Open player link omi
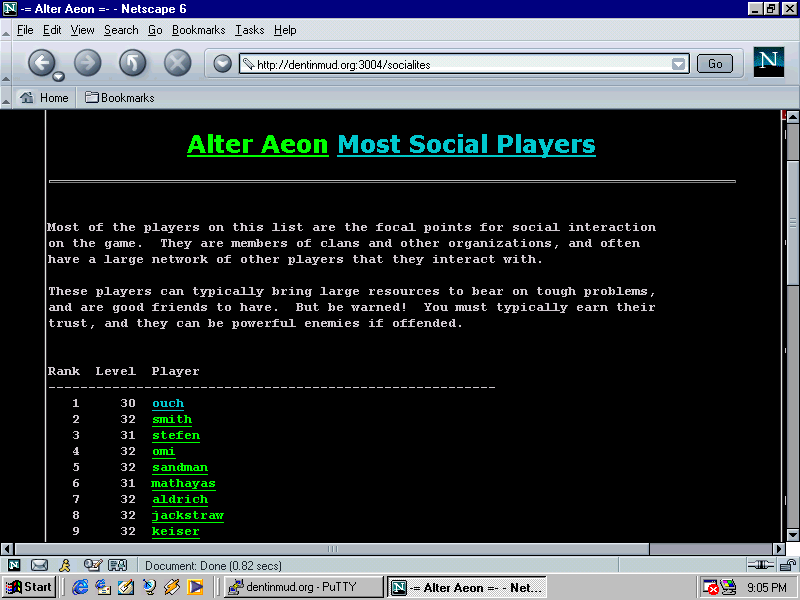 coord(164,452)
